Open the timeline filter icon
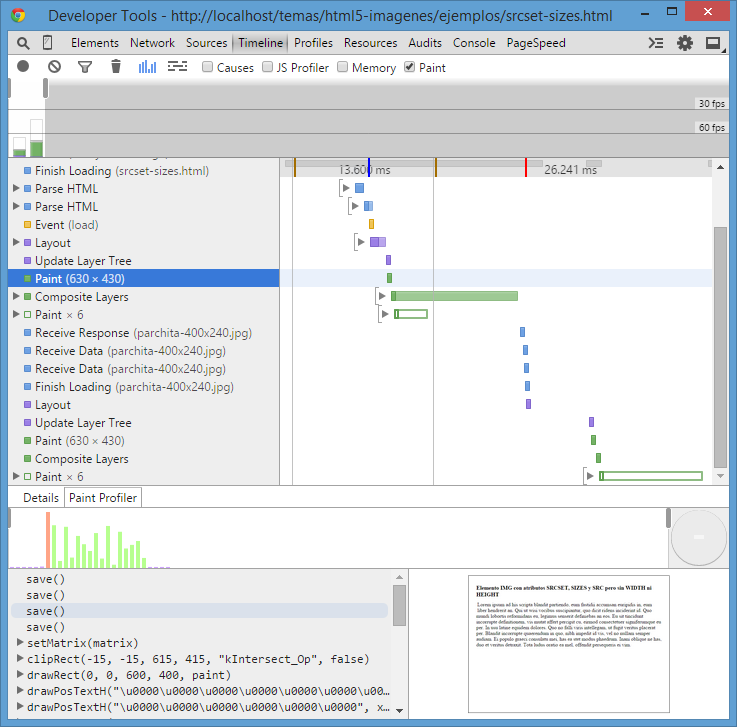The height and width of the screenshot is (727, 737). (85, 67)
